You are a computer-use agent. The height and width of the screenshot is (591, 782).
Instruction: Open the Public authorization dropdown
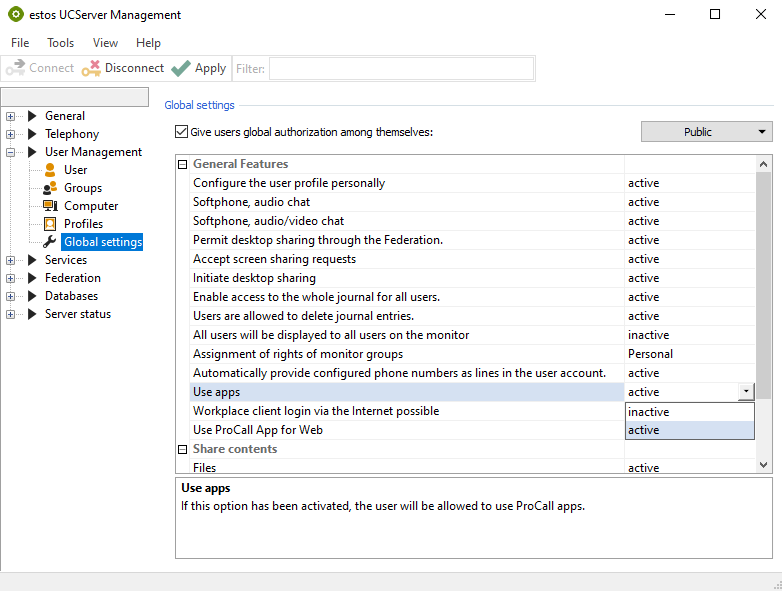[706, 132]
